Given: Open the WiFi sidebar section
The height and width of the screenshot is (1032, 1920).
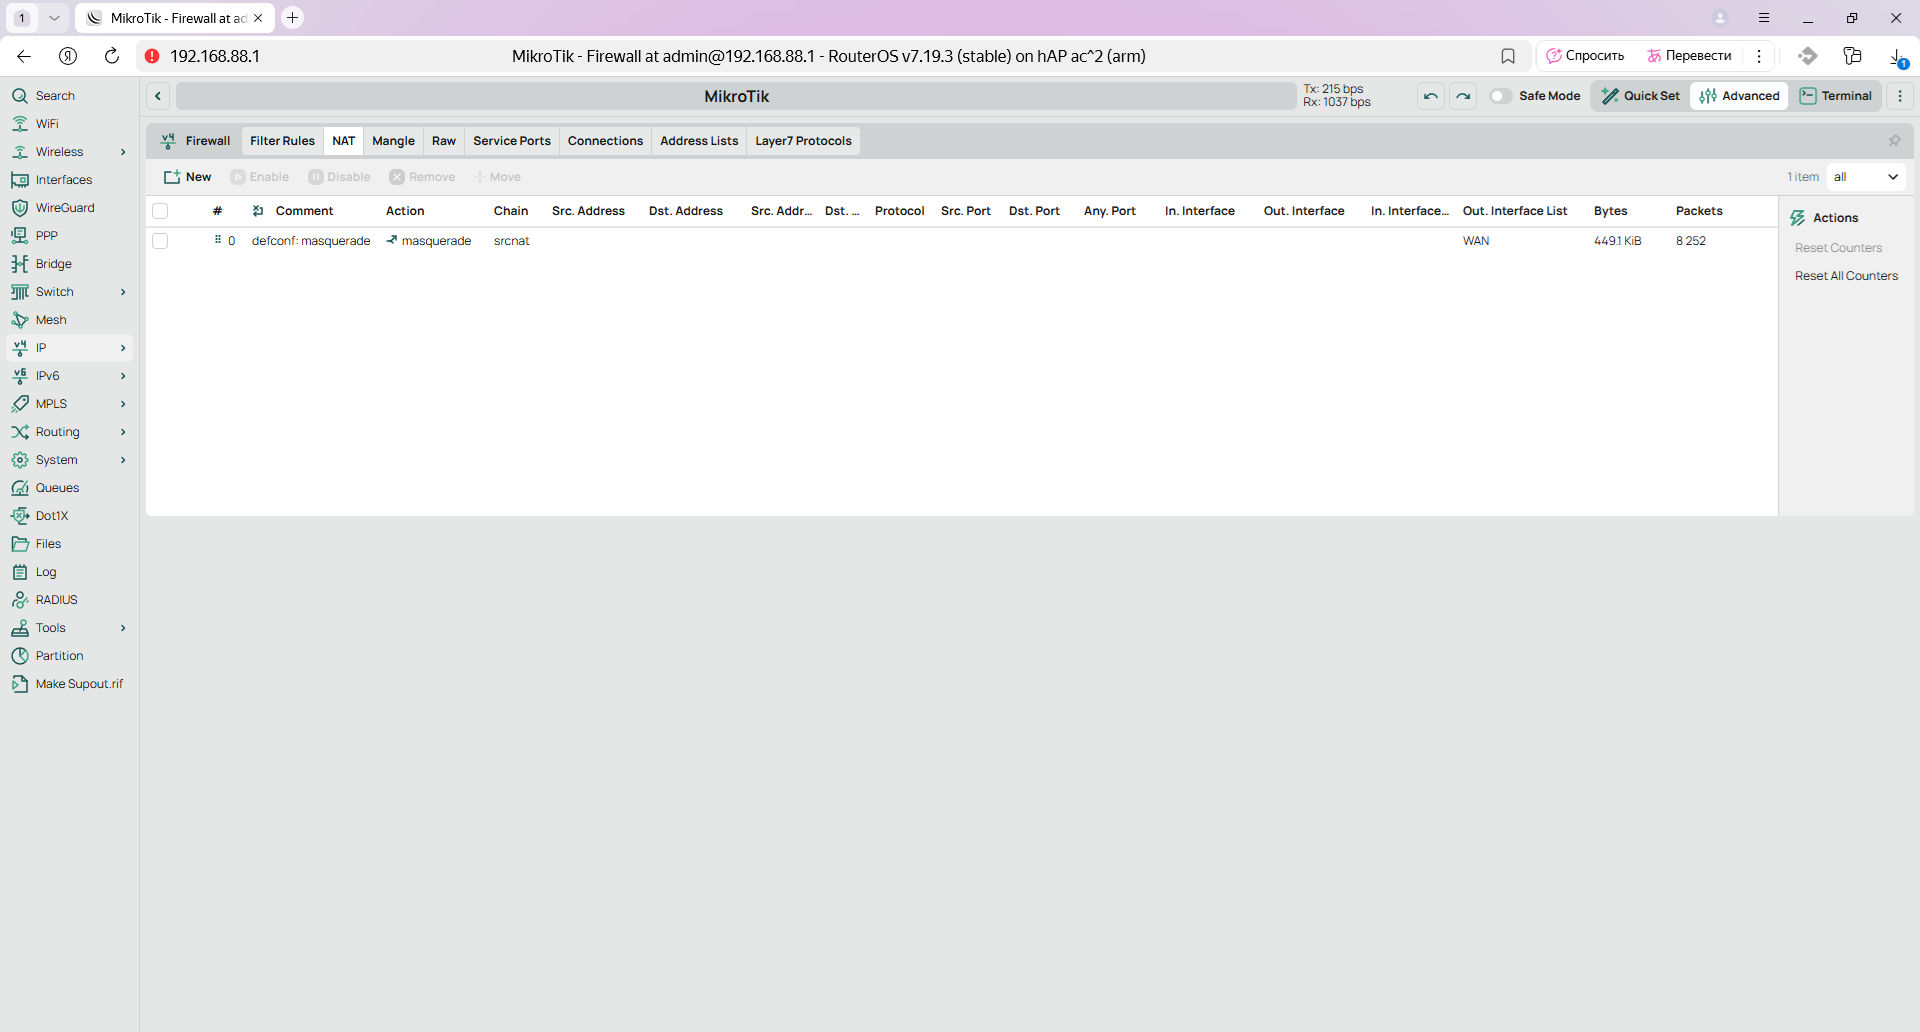Looking at the screenshot, I should 47,124.
